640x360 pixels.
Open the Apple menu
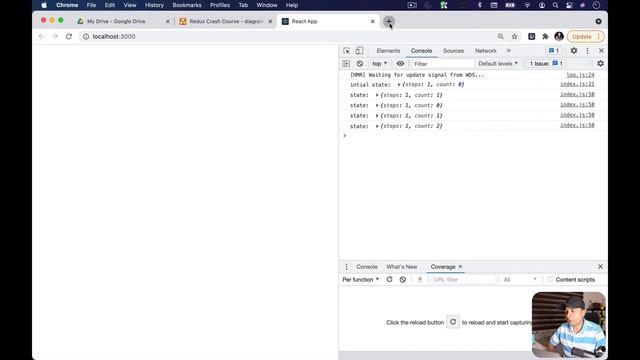[44, 5]
